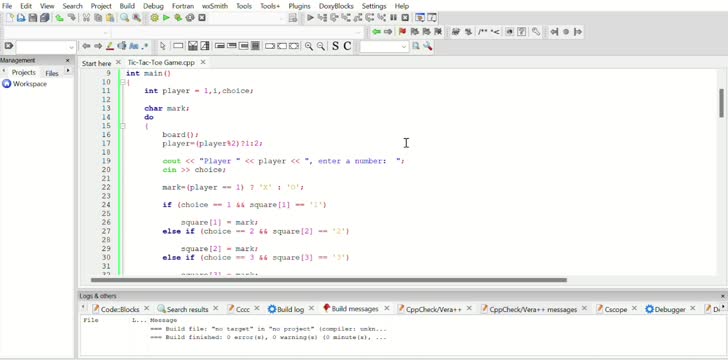Click the green Jump back arrow
This screenshot has height=360, width=728.
point(376,32)
